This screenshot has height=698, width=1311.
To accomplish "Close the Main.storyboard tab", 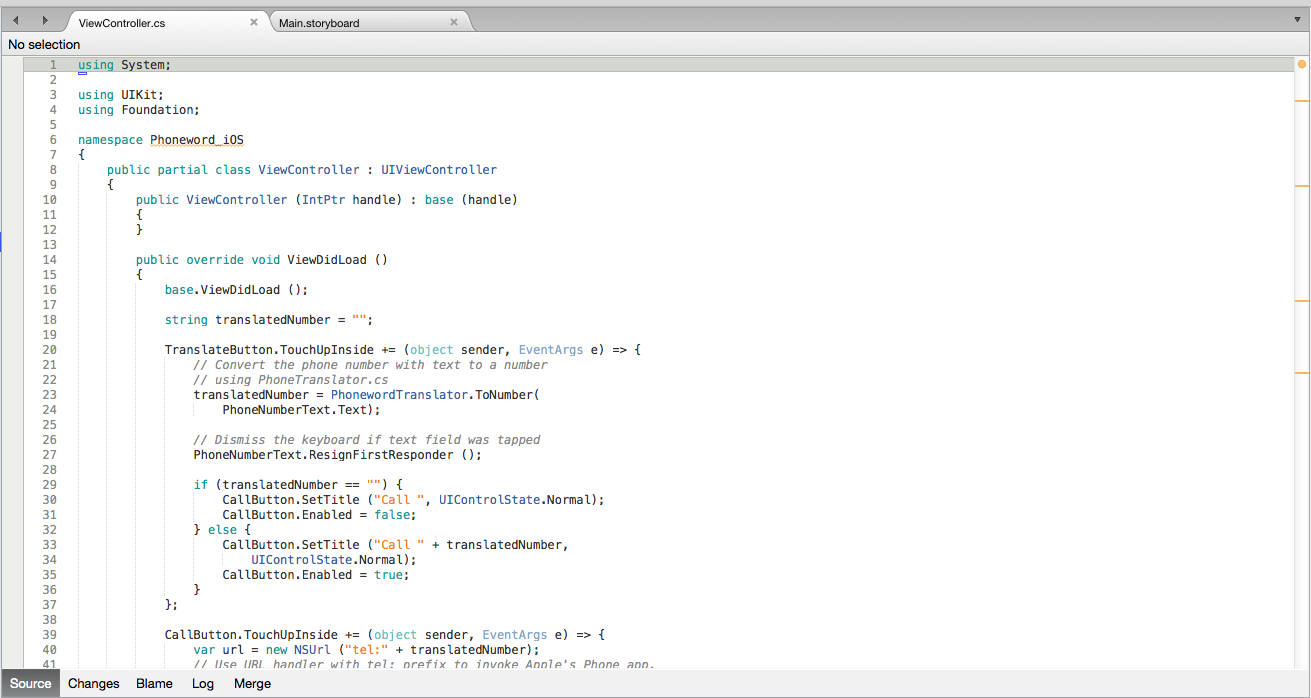I will click(x=454, y=22).
